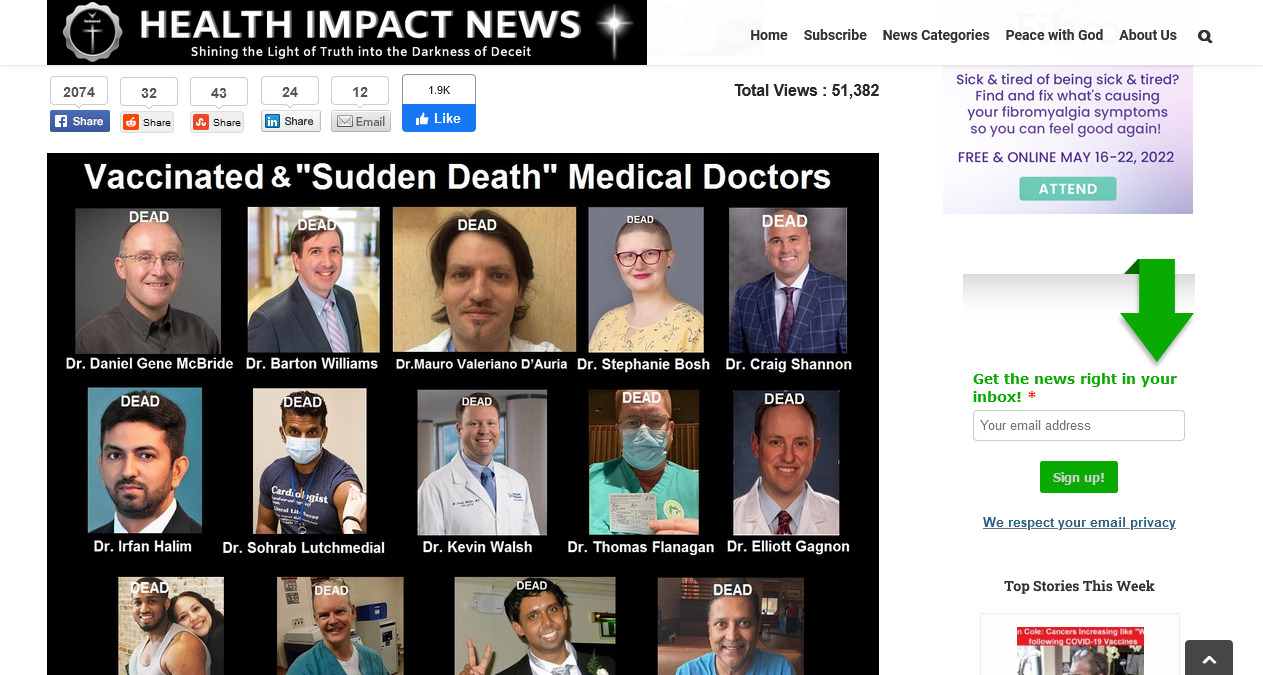Click the Top Stories thumbnail image
This screenshot has height=675, width=1263.
(1079, 650)
